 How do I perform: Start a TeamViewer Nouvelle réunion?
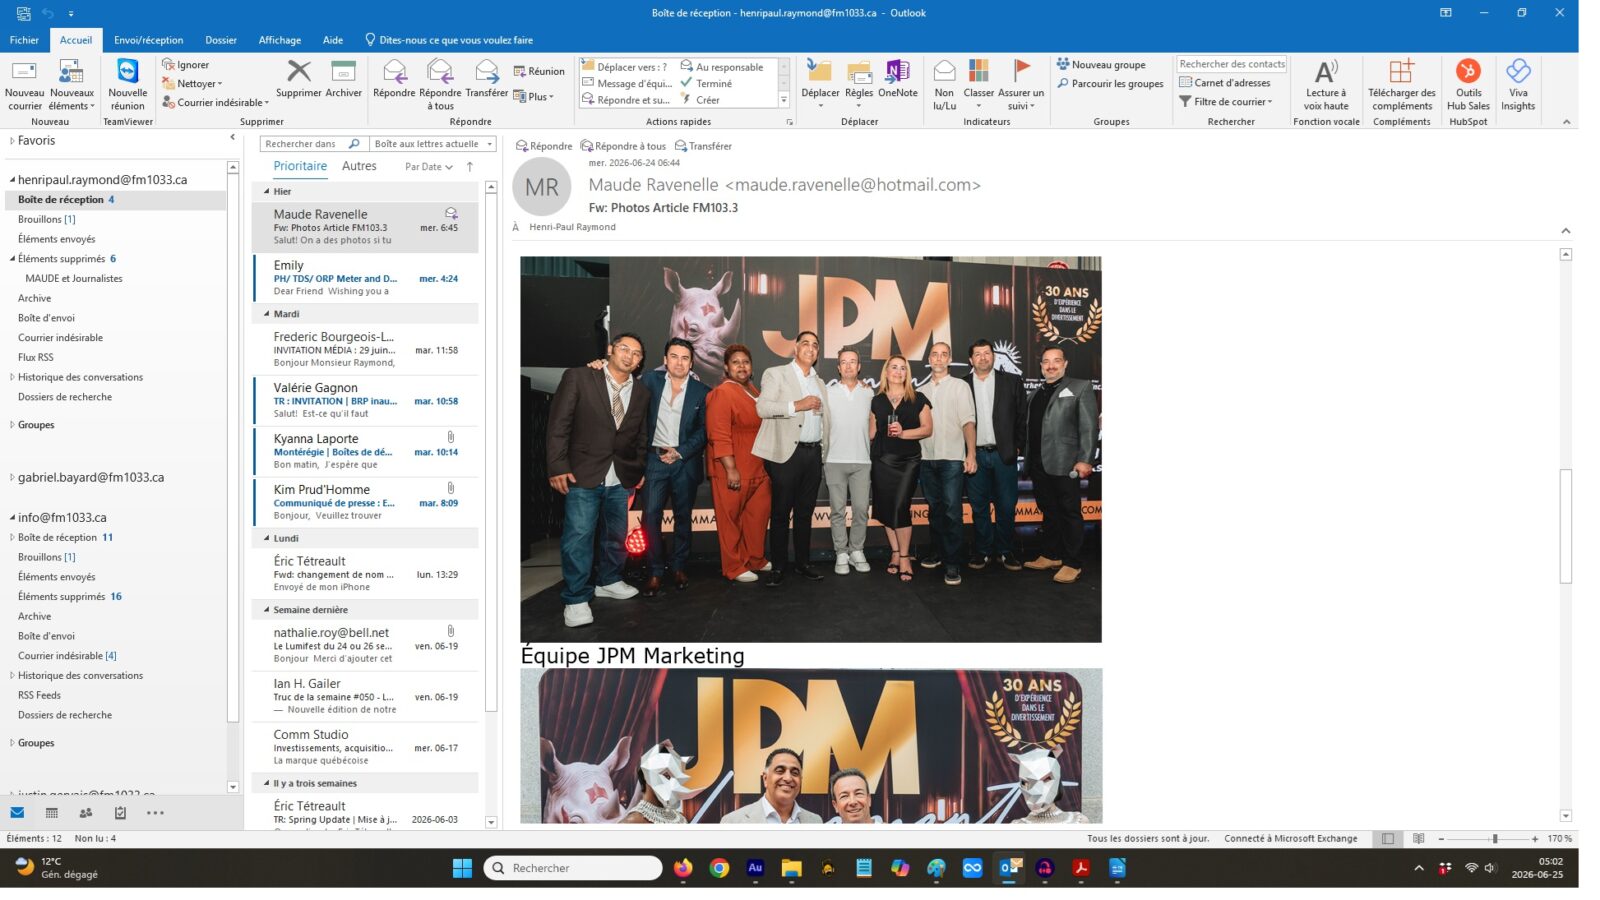[x=128, y=84]
